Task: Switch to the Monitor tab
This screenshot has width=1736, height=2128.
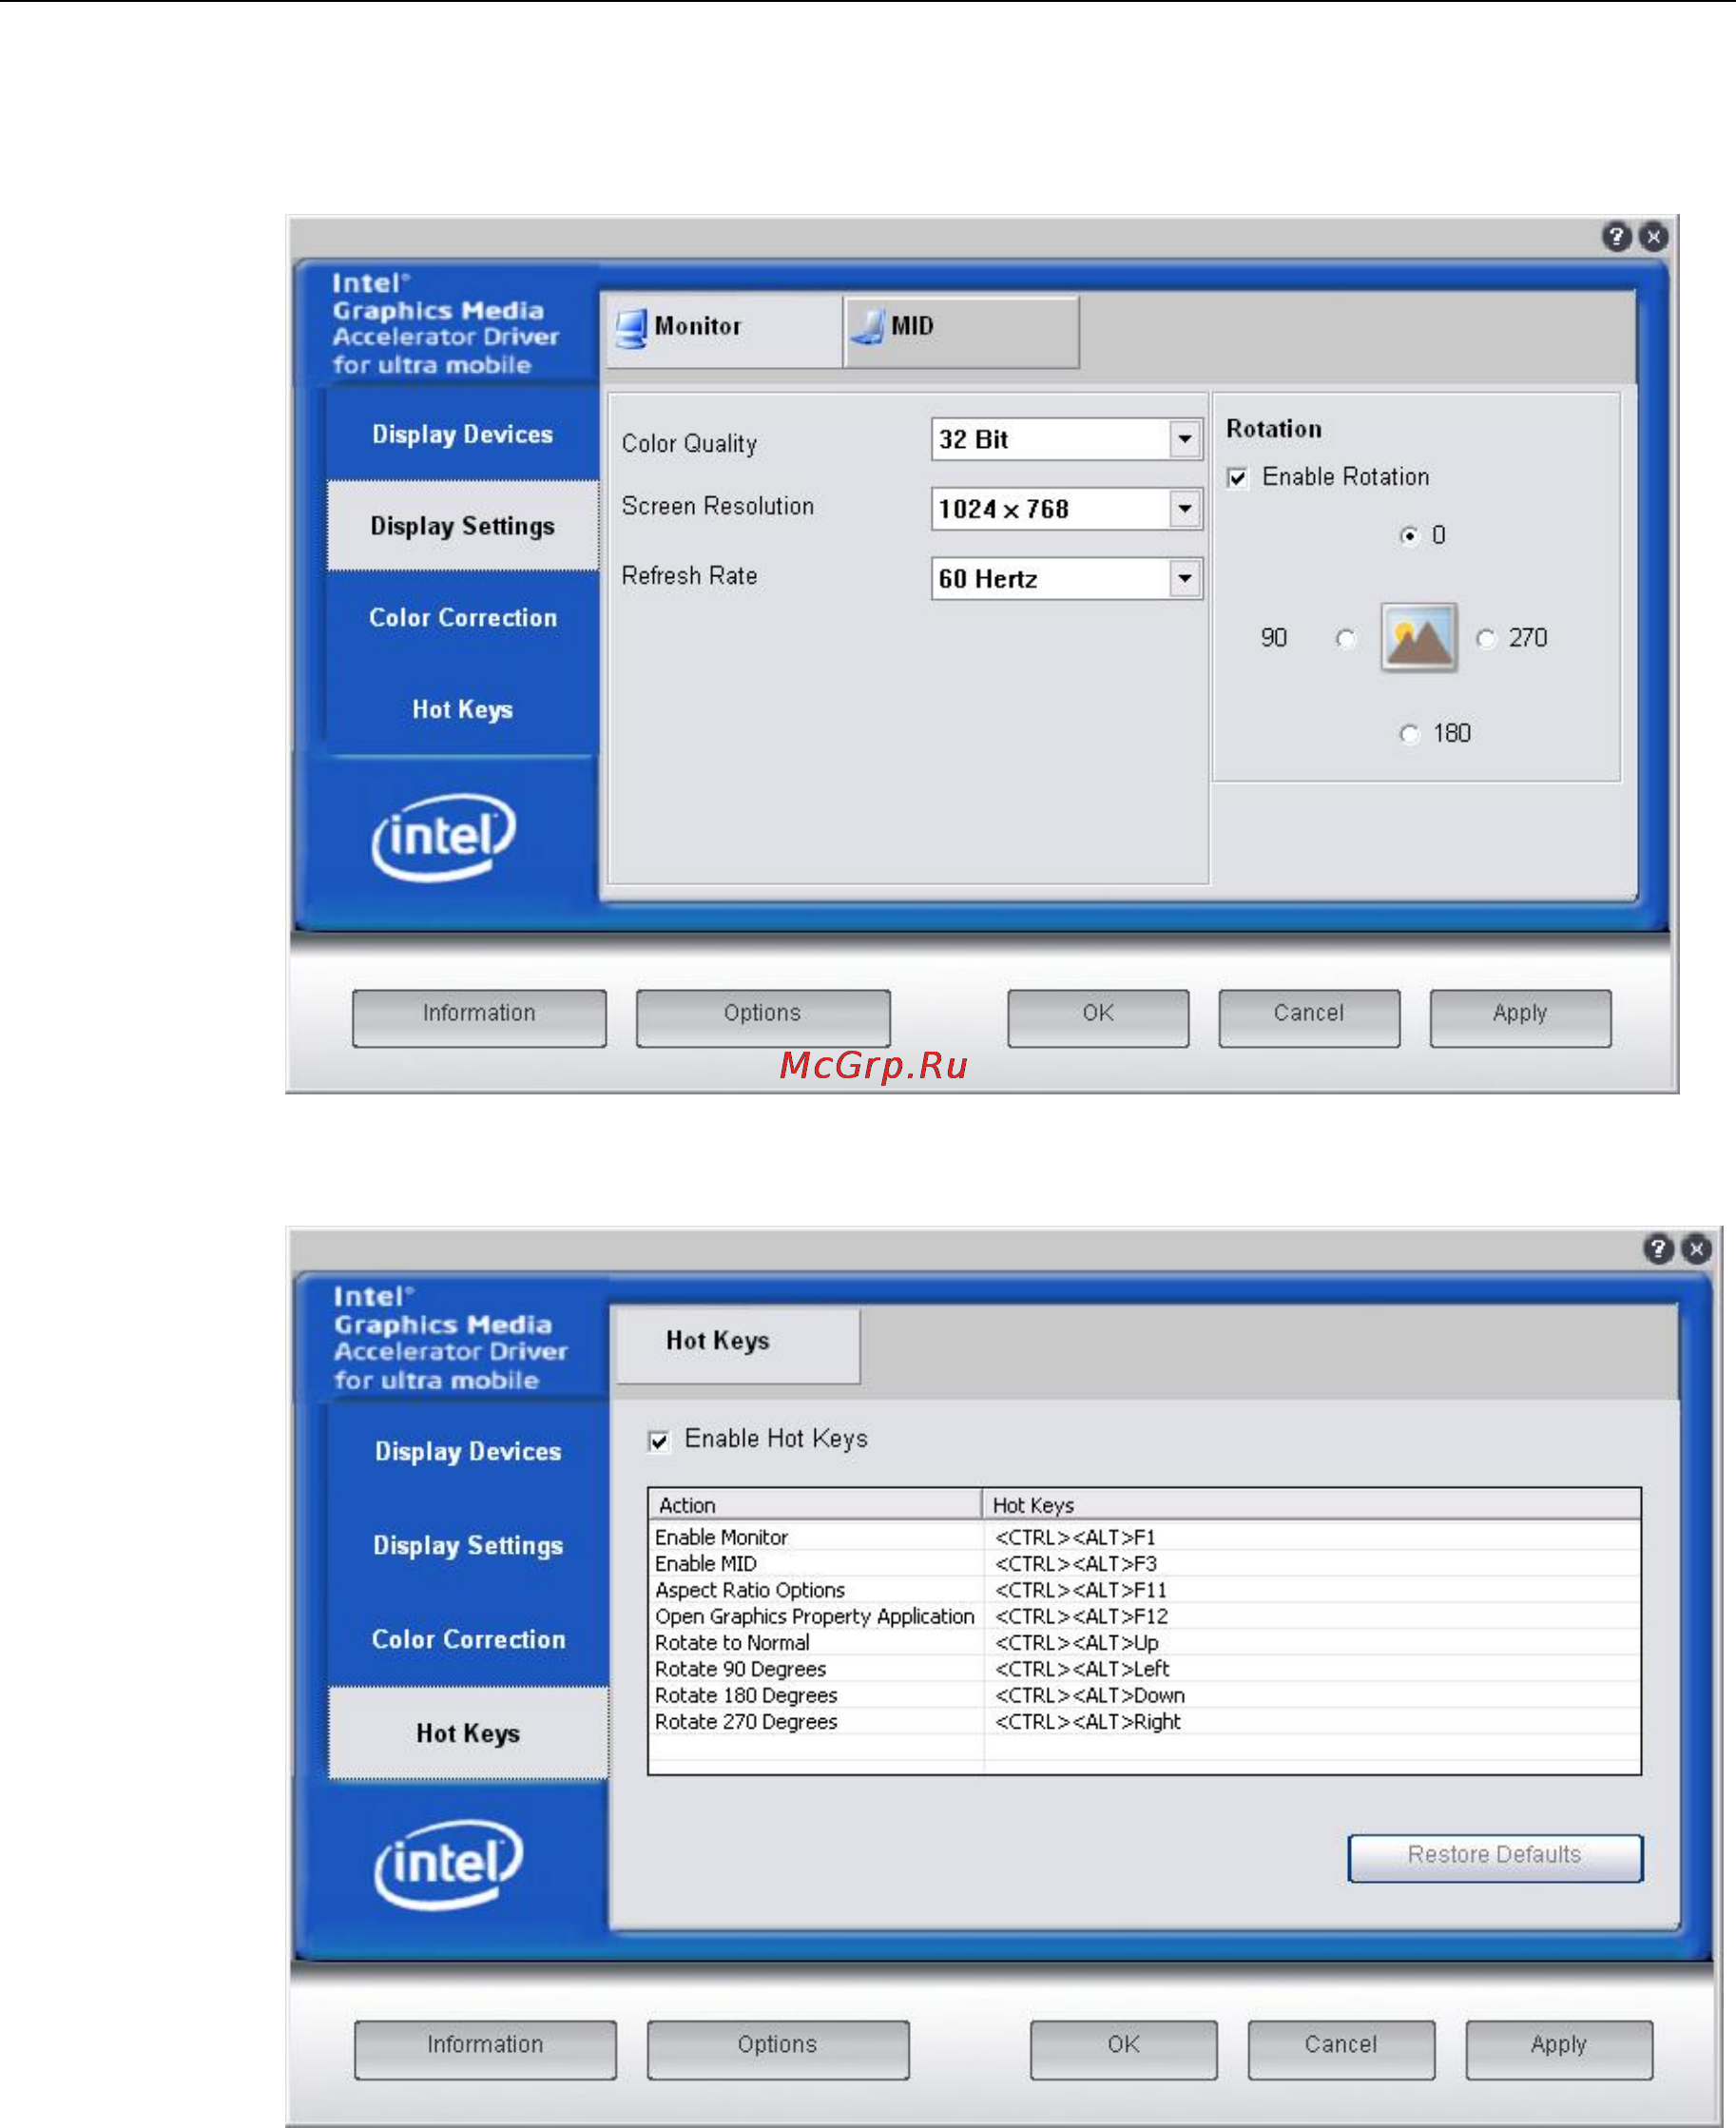Action: pos(724,331)
